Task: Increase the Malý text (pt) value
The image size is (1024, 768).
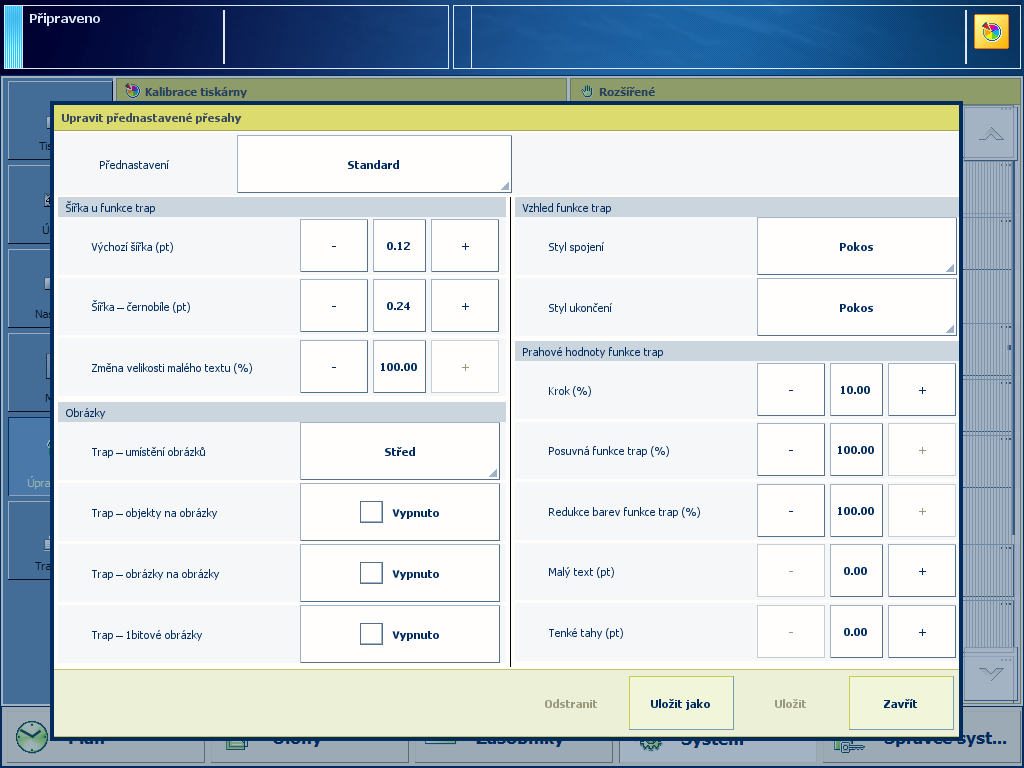Action: pyautogui.click(x=922, y=571)
